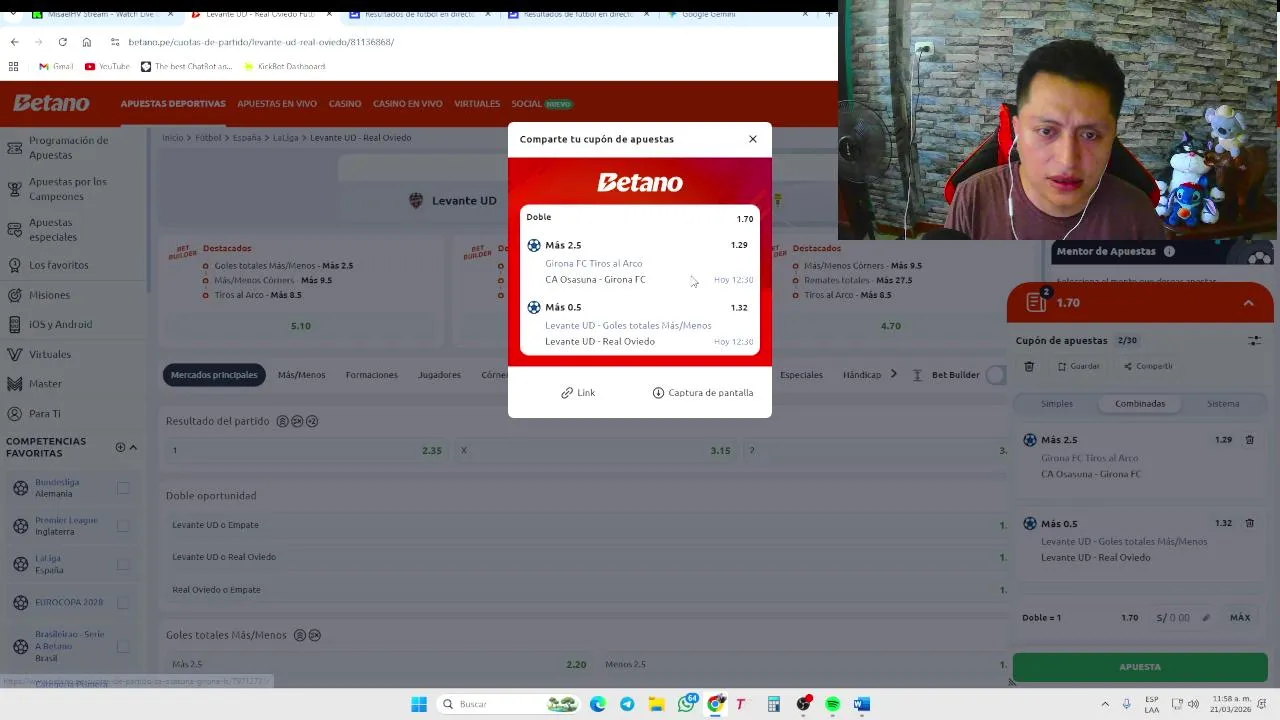Viewport: 1280px width, 720px height.
Task: Open Los favoritos medal icon
Action: 14,265
